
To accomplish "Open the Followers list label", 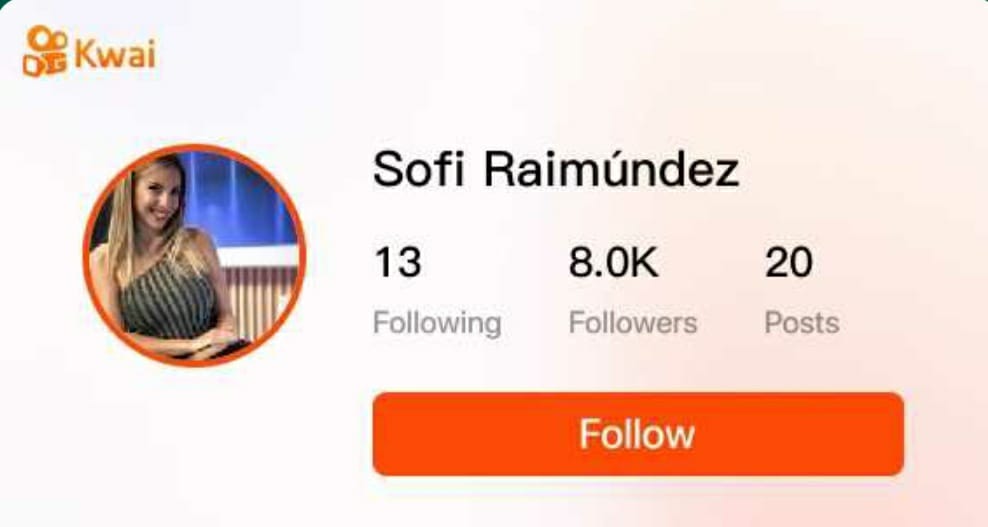I will pos(633,323).
